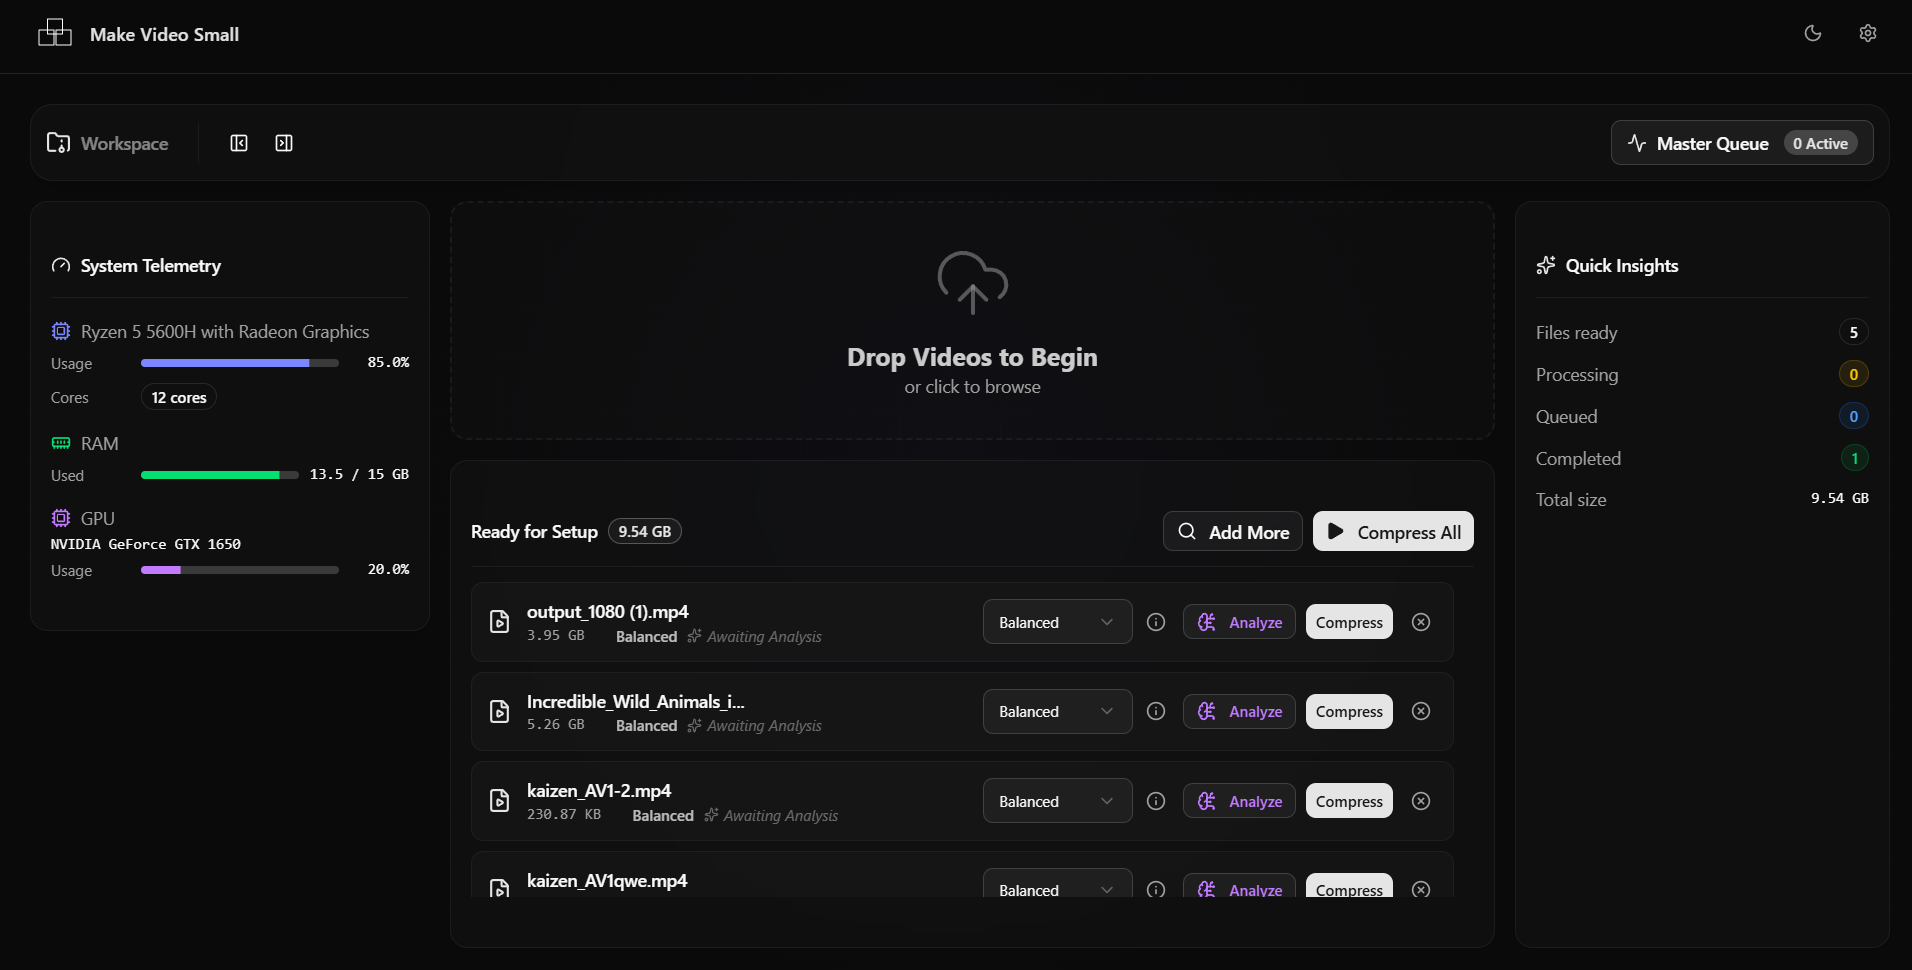The height and width of the screenshot is (970, 1912).
Task: Remove output_1080 (1).mp4 from the list
Action: click(x=1420, y=622)
